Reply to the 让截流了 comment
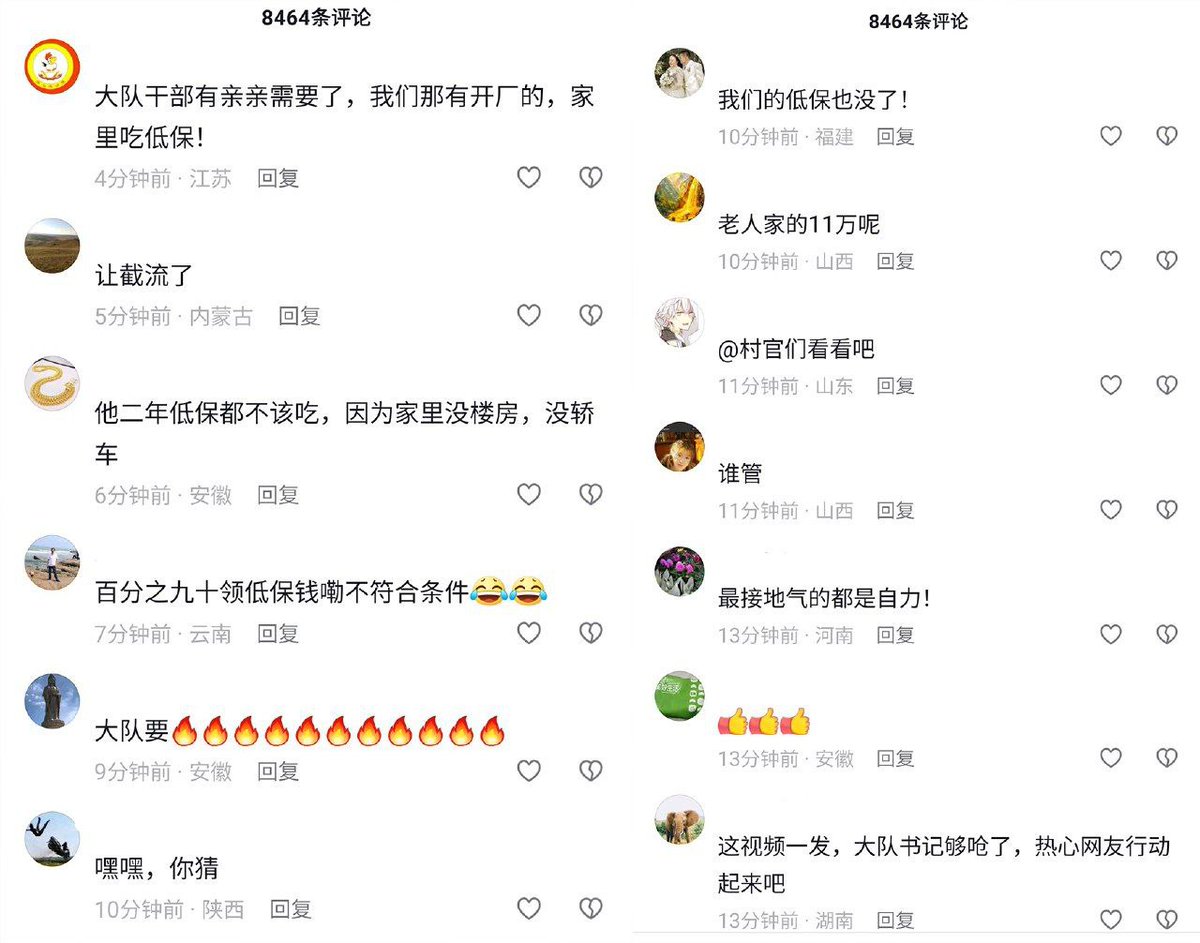 (x=300, y=316)
